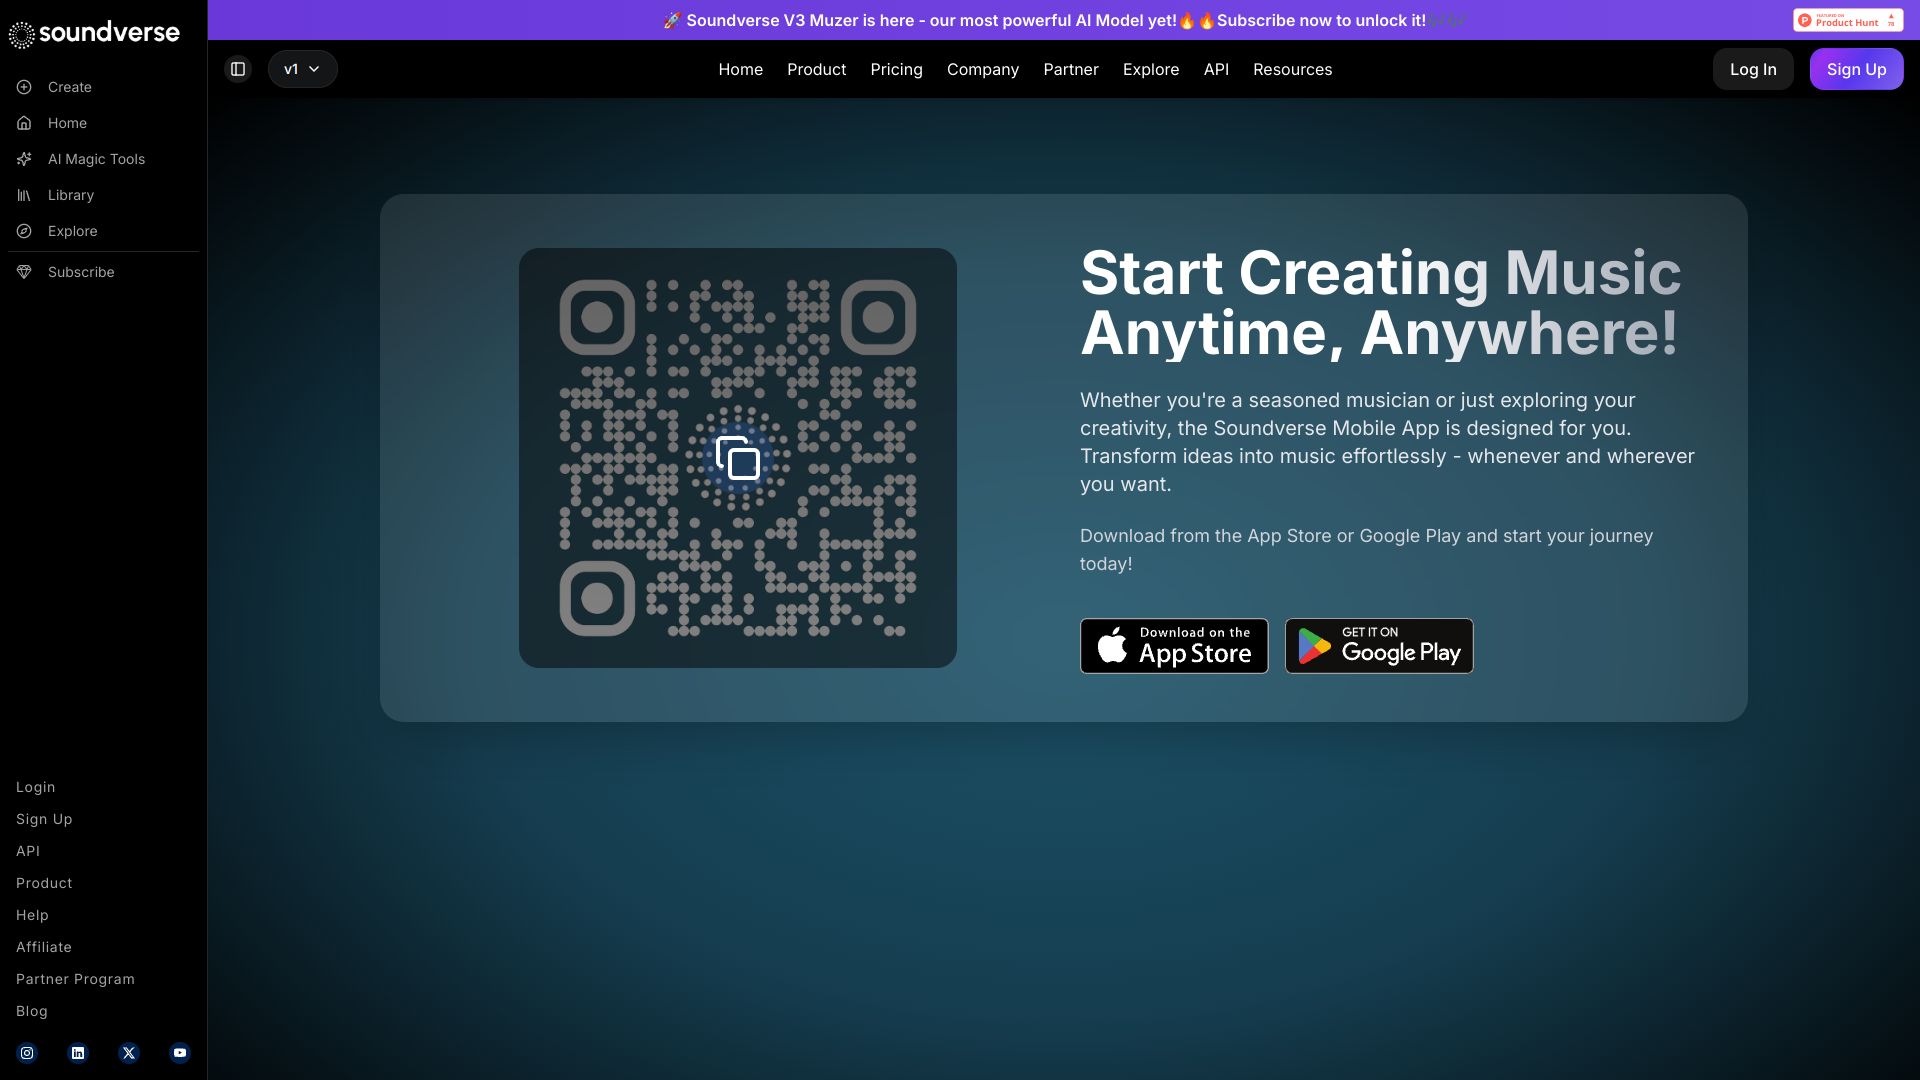This screenshot has width=1920, height=1080.
Task: Open Soundverse Instagram page
Action: coord(27,1053)
